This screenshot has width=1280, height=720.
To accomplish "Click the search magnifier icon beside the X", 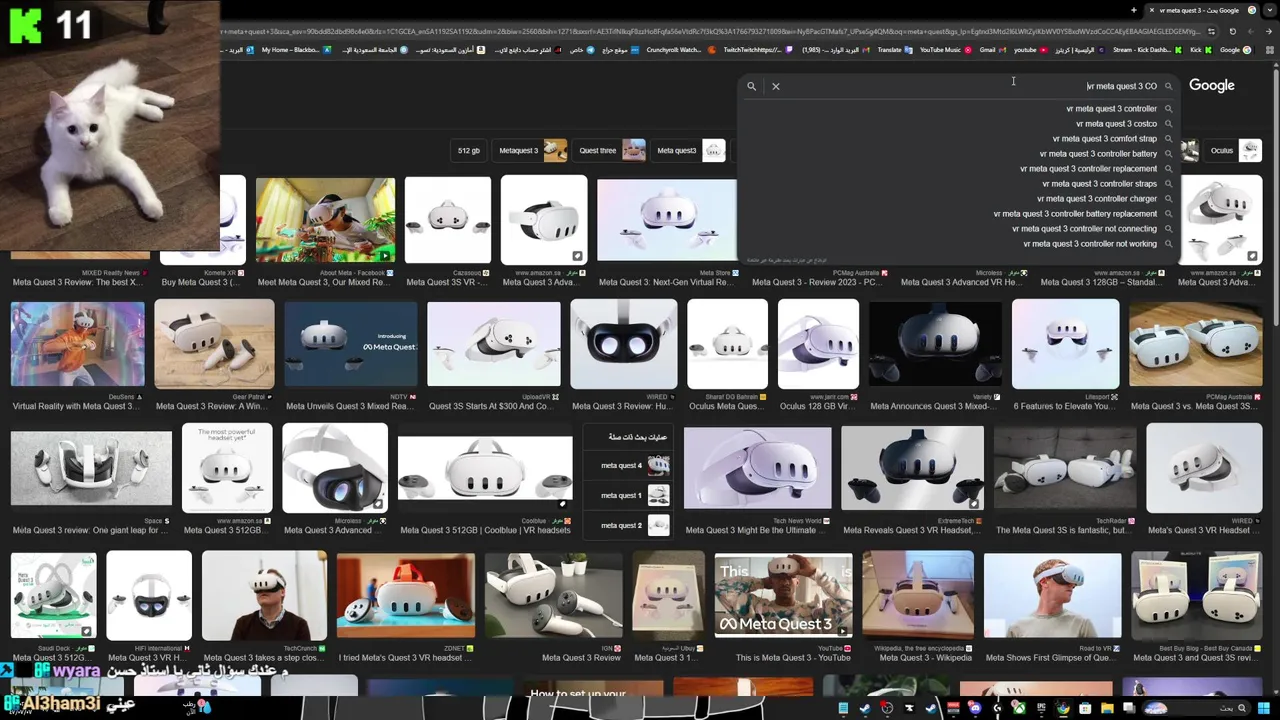I will click(x=751, y=86).
